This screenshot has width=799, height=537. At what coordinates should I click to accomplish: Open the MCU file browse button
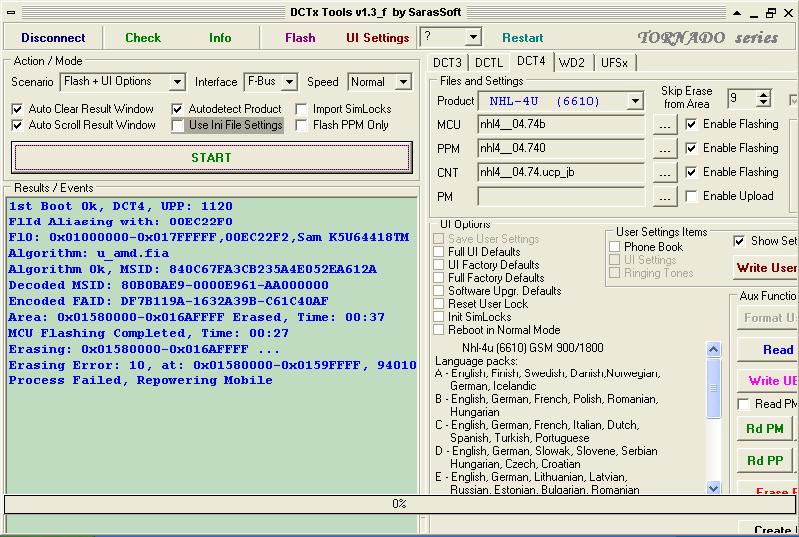[664, 125]
